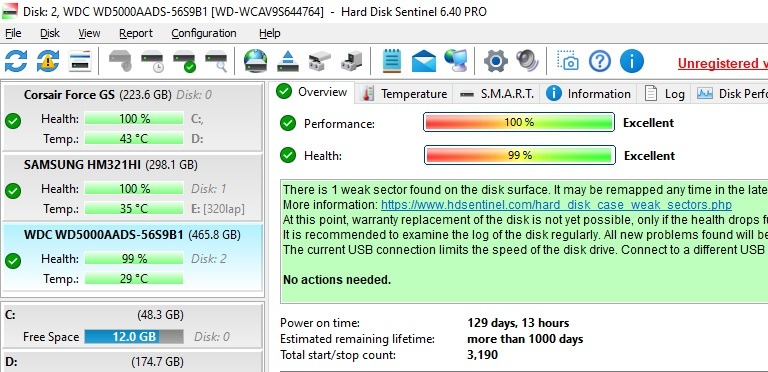Open the Disk menu
The image size is (768, 372).
(x=49, y=33)
